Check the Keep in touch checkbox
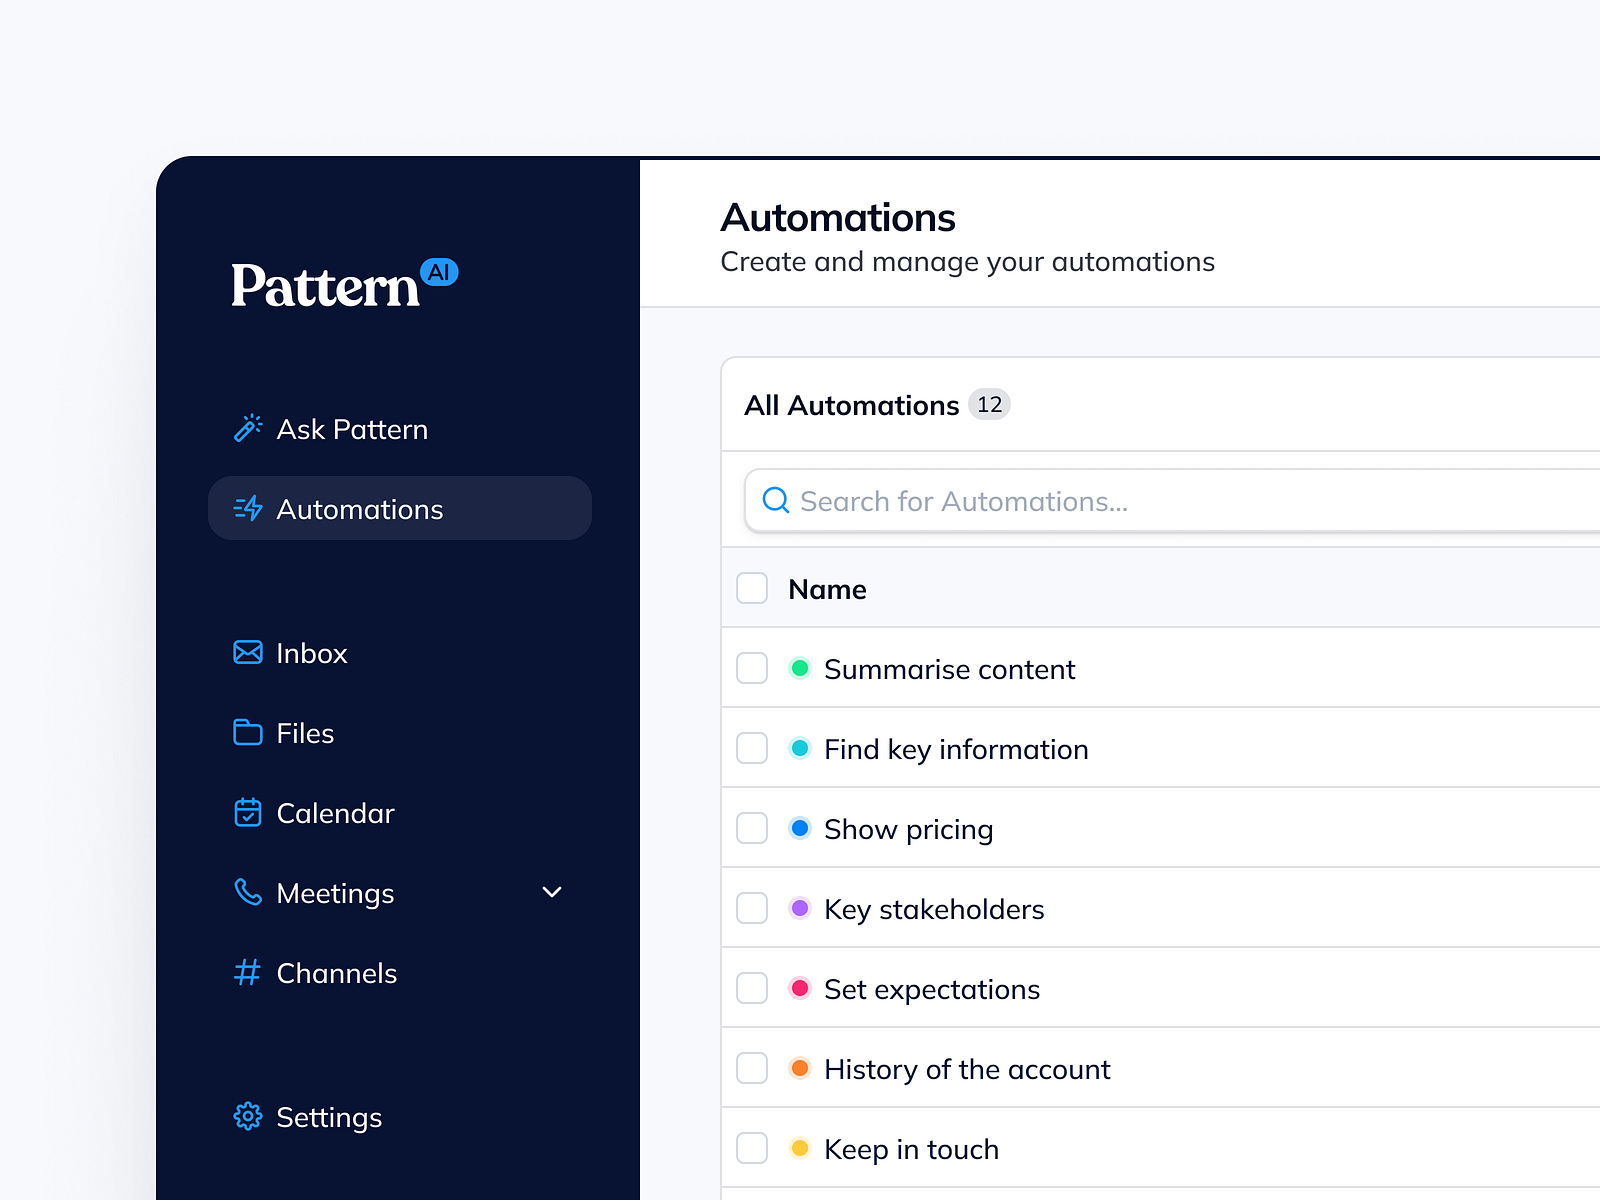Screen dimensions: 1600x1200 click(752, 1148)
